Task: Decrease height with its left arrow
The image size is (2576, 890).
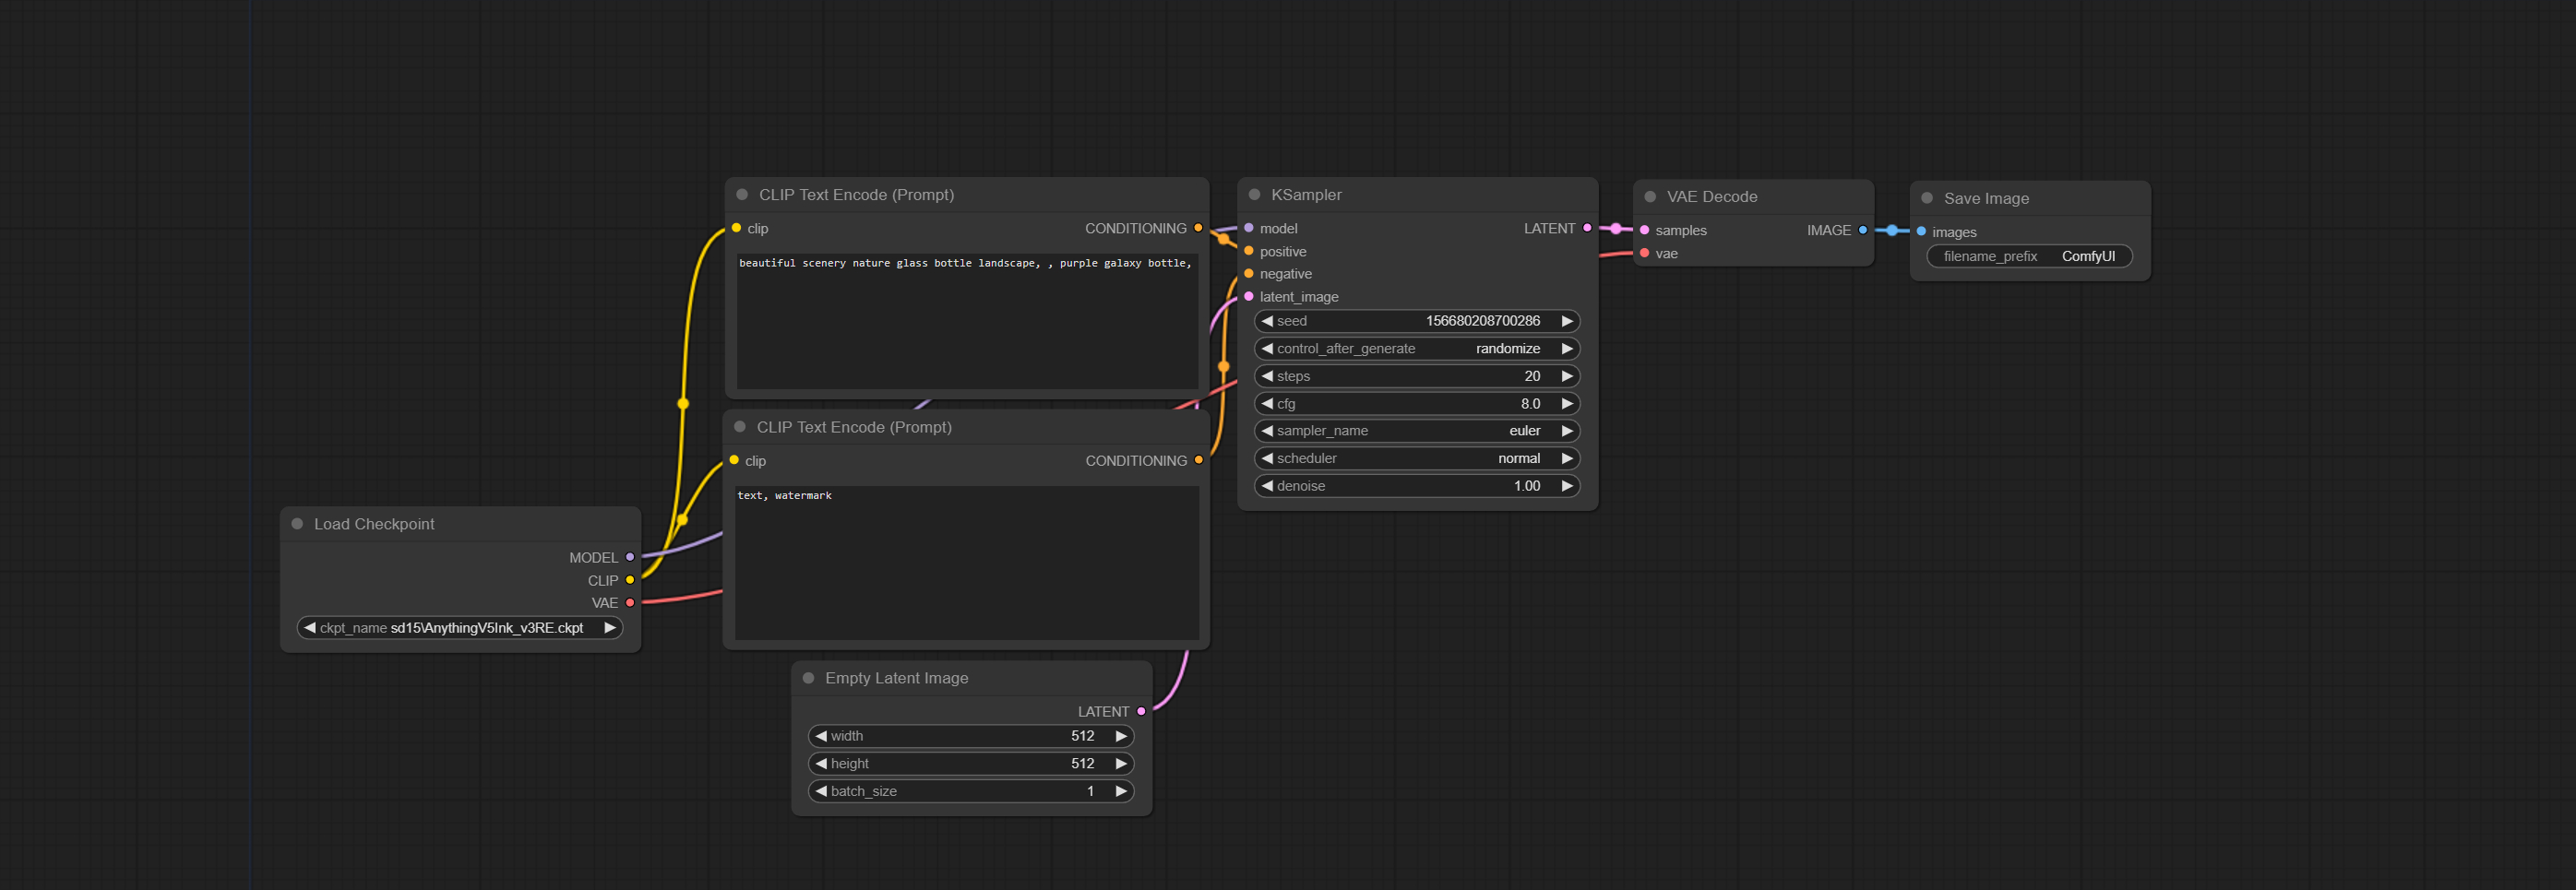Action: click(821, 764)
